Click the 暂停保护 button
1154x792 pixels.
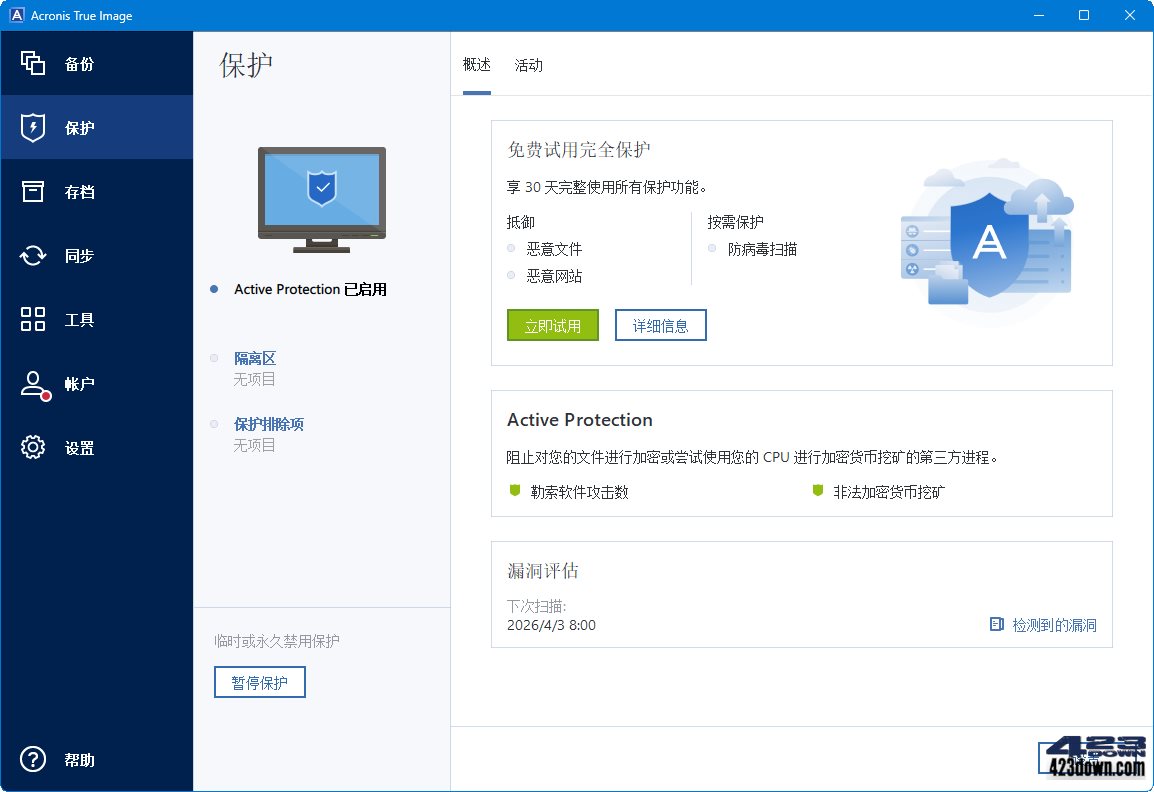[259, 682]
